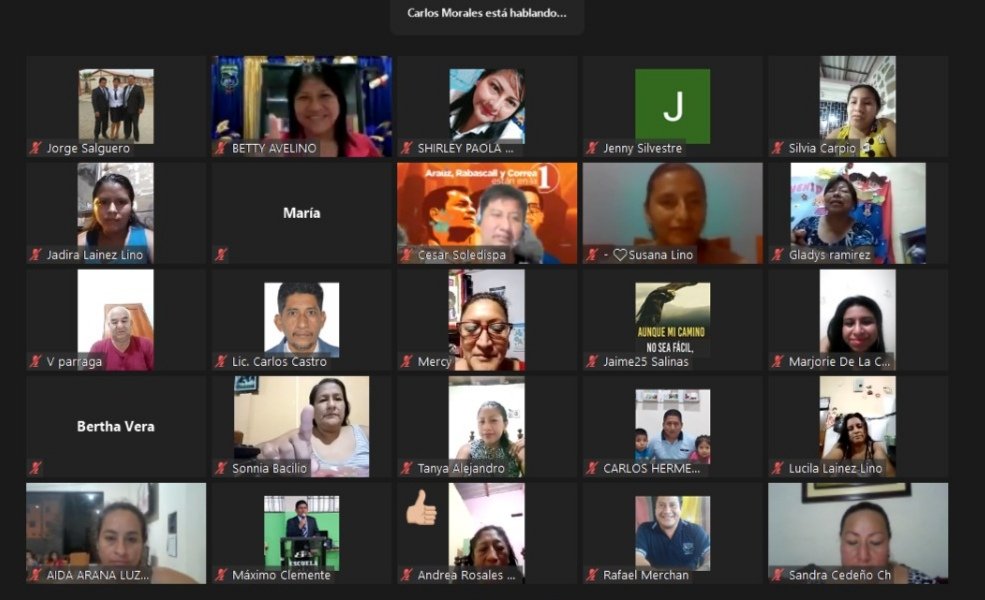The height and width of the screenshot is (600, 985).
Task: Select Cesar Soledispa's orange banner video
Action: click(x=487, y=213)
